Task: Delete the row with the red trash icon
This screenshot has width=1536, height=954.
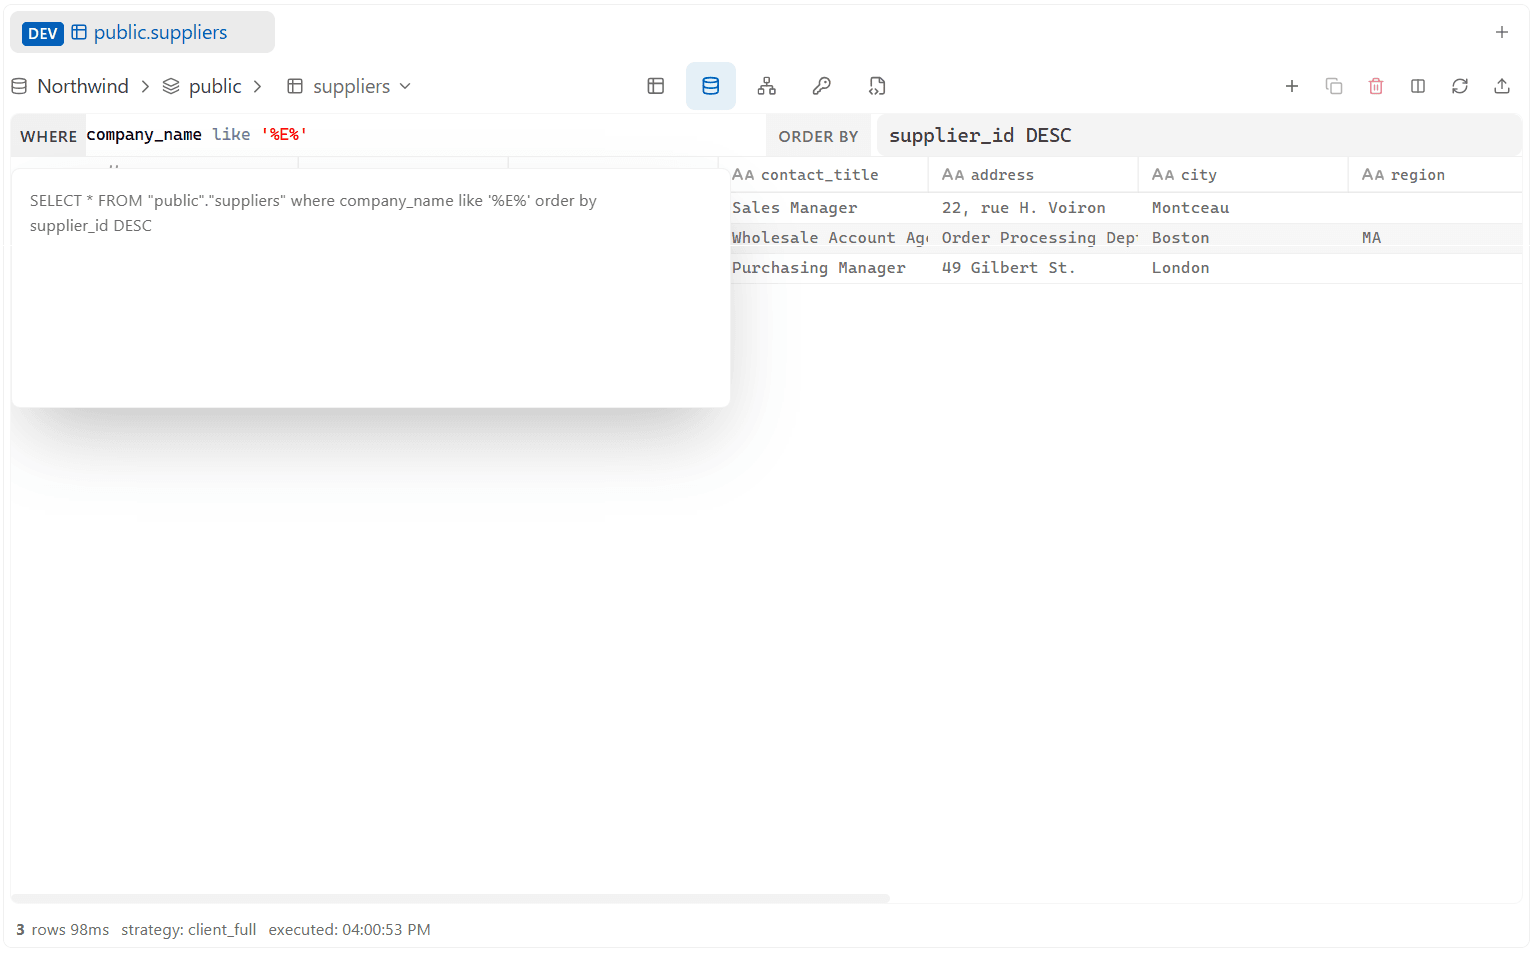Action: coord(1376,86)
